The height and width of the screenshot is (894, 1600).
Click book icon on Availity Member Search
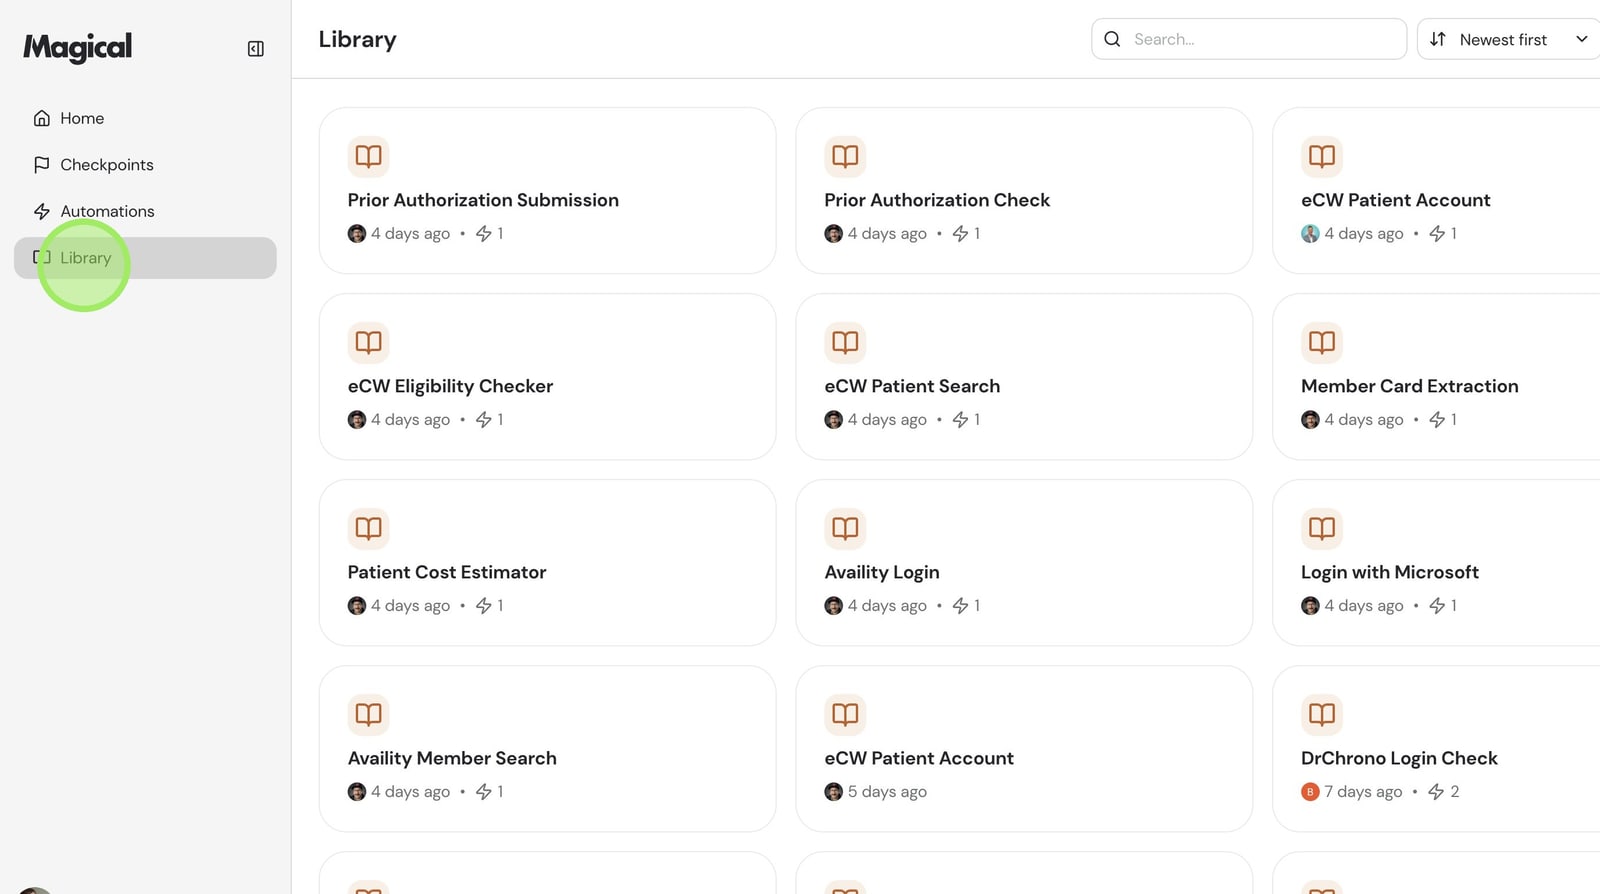click(369, 714)
